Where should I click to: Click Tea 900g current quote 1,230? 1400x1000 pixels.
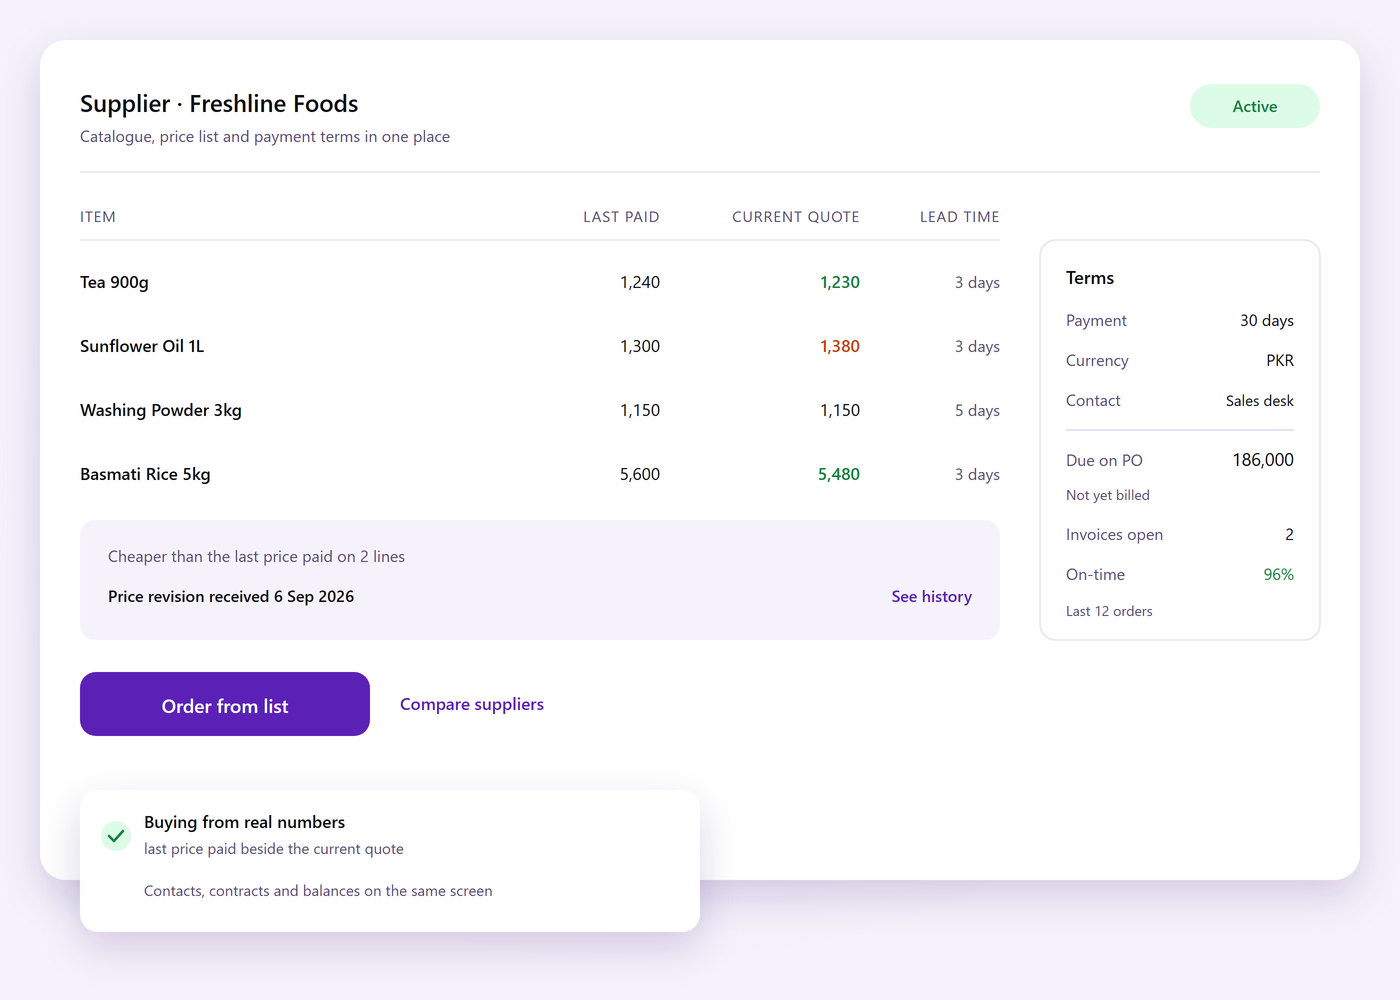pyautogui.click(x=840, y=282)
